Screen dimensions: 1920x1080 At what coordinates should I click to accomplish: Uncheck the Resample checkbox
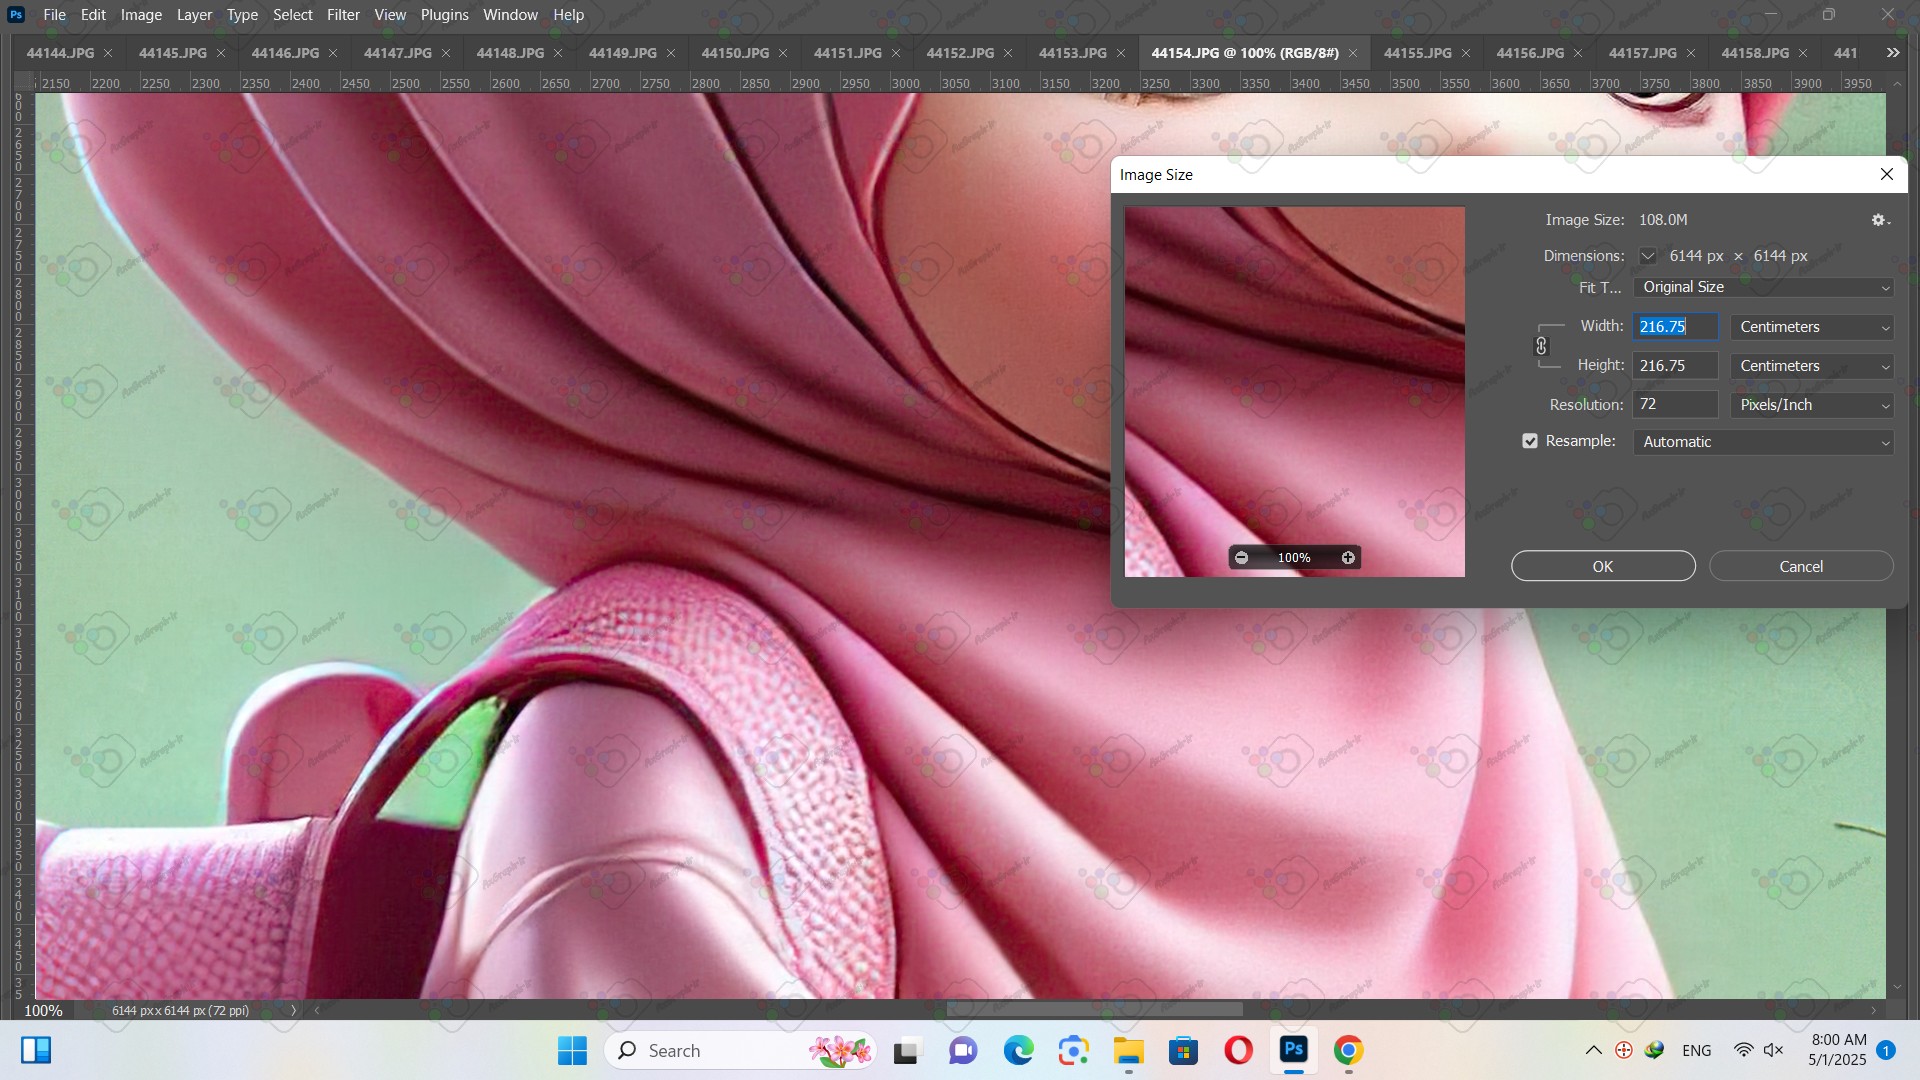pyautogui.click(x=1530, y=441)
